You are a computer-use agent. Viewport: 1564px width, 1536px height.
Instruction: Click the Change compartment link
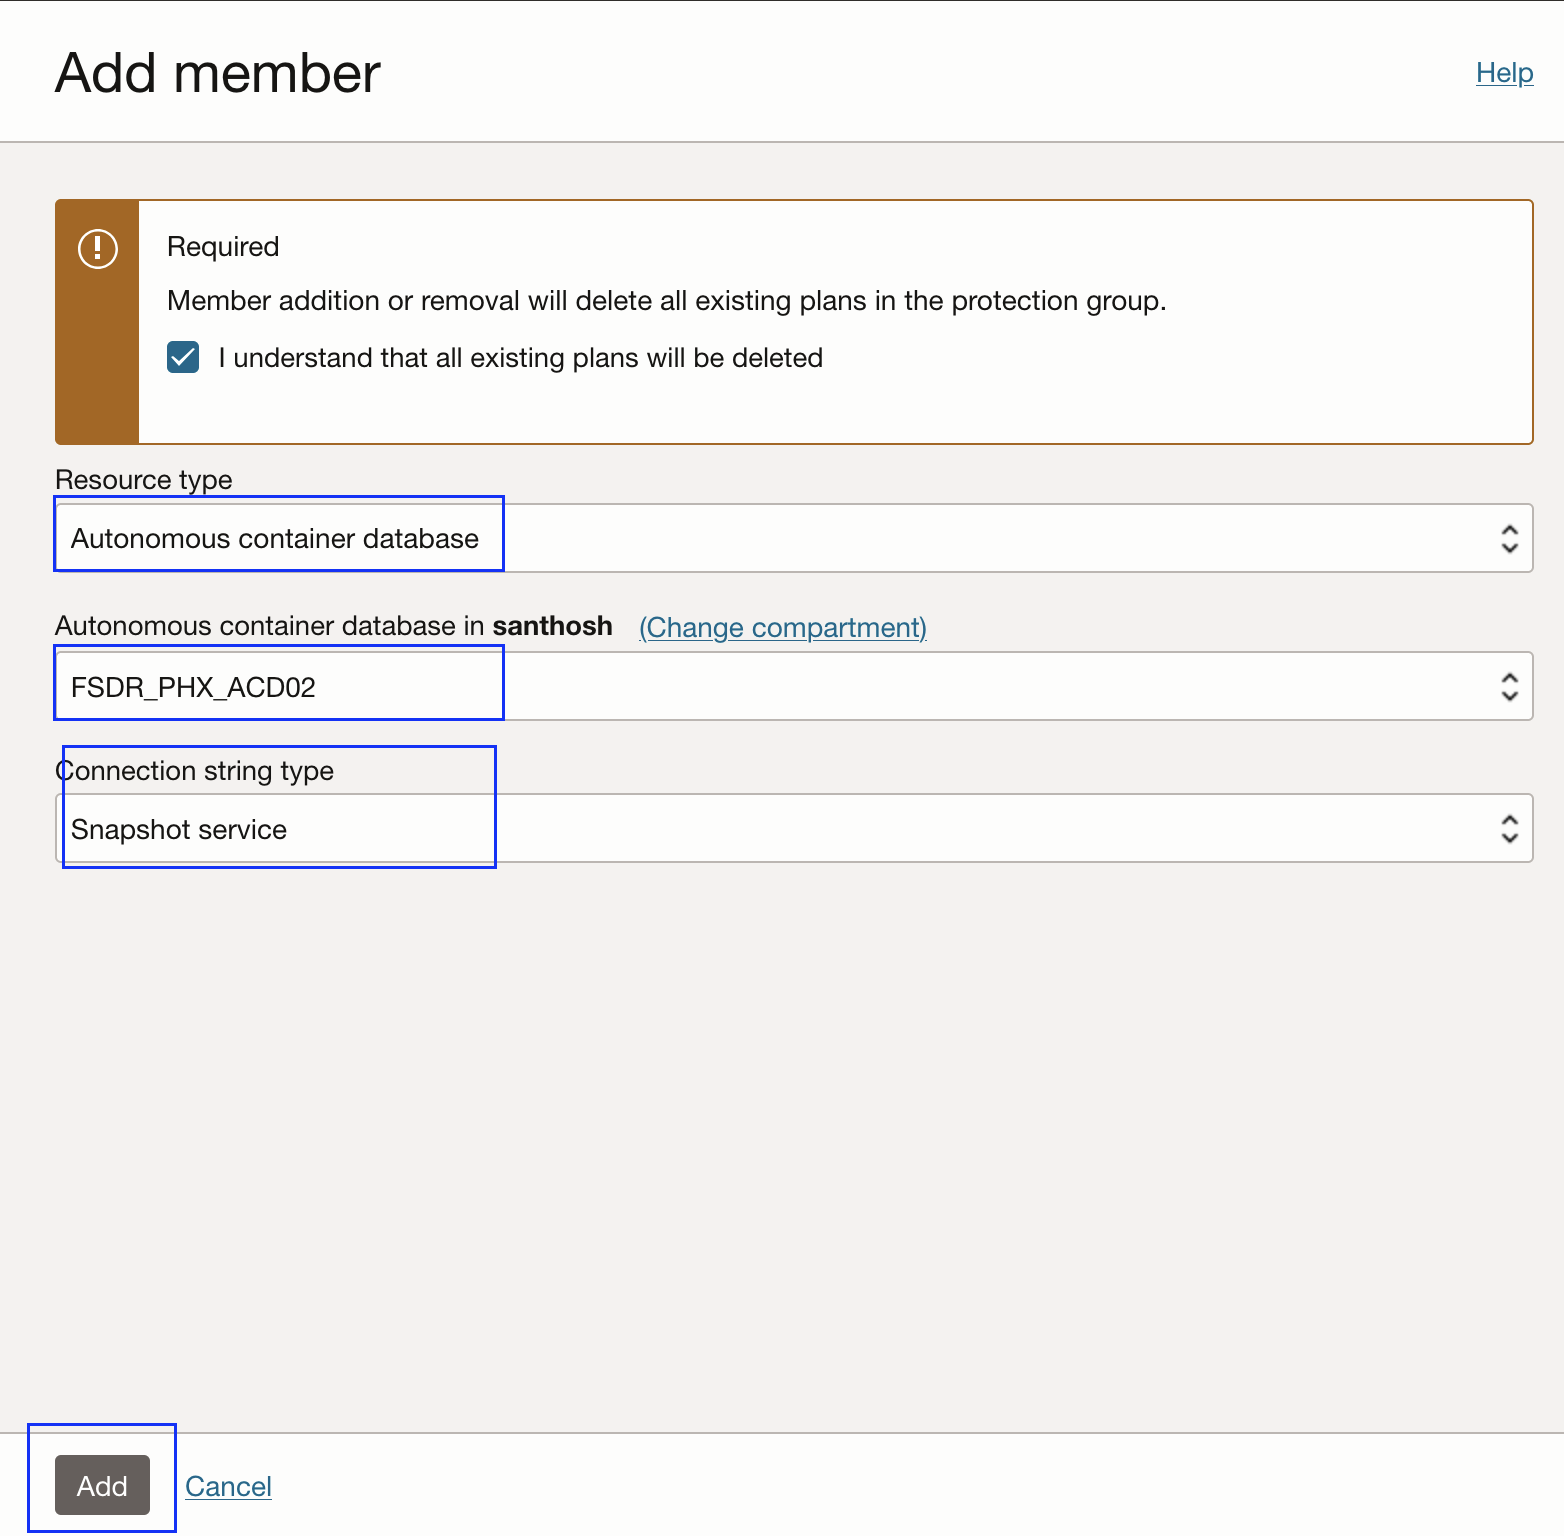pos(783,627)
